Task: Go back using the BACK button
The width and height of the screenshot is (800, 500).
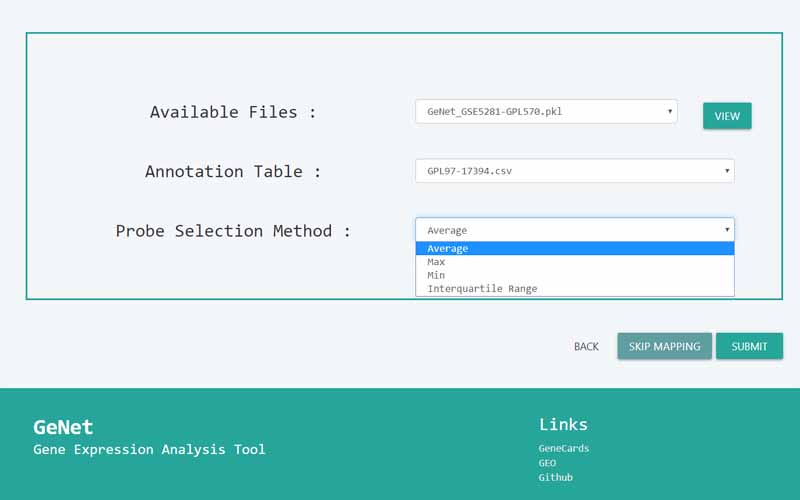Action: (586, 346)
